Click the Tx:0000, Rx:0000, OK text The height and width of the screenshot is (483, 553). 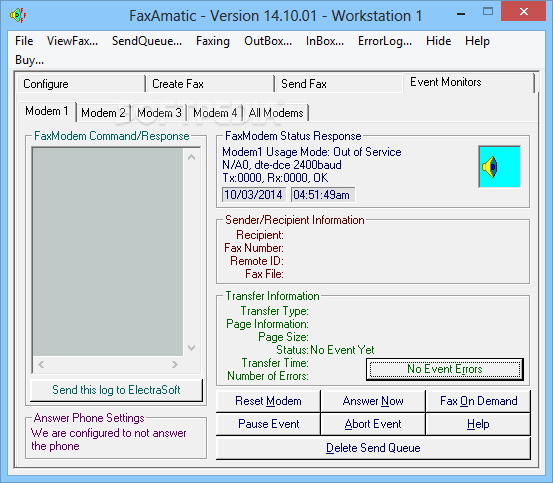[x=275, y=178]
